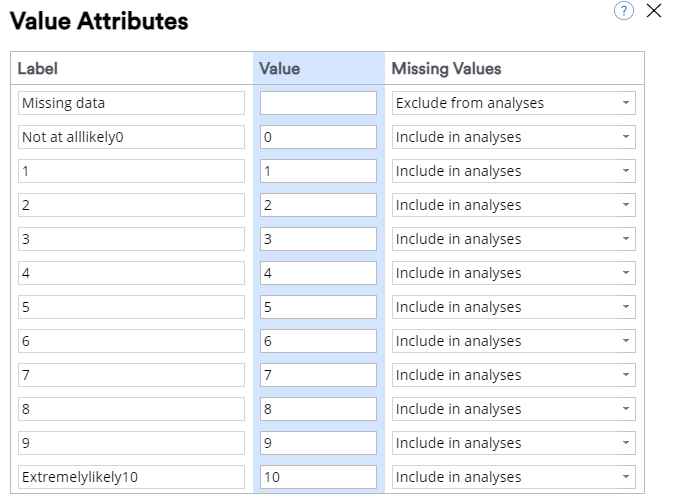
Task: Select the Value field containing 0
Action: tap(318, 137)
